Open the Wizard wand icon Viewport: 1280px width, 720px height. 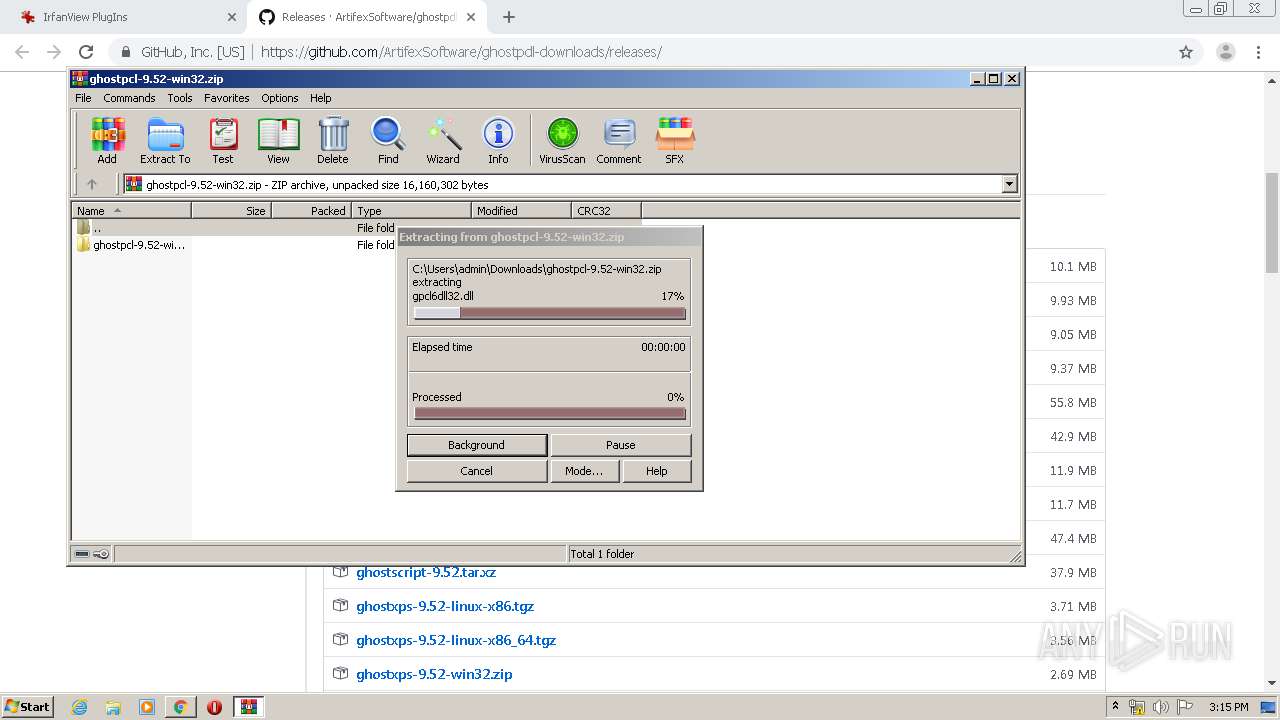[443, 140]
